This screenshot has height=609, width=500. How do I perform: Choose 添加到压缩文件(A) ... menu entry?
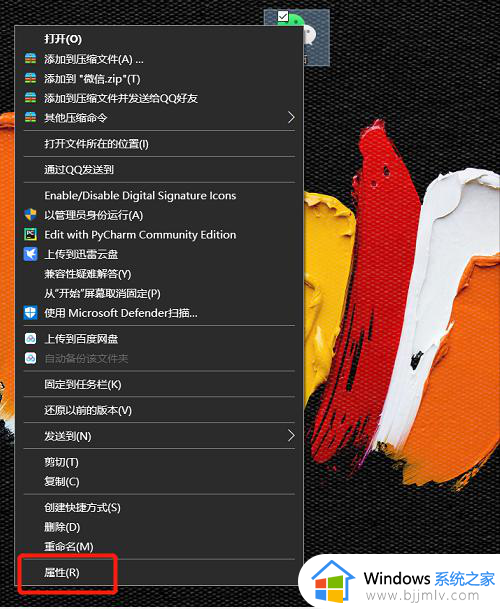159,59
